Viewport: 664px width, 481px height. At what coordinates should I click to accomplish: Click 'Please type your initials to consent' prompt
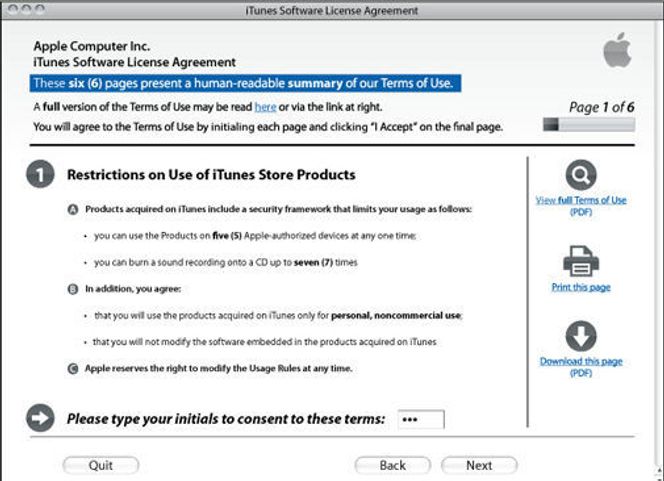coord(226,419)
